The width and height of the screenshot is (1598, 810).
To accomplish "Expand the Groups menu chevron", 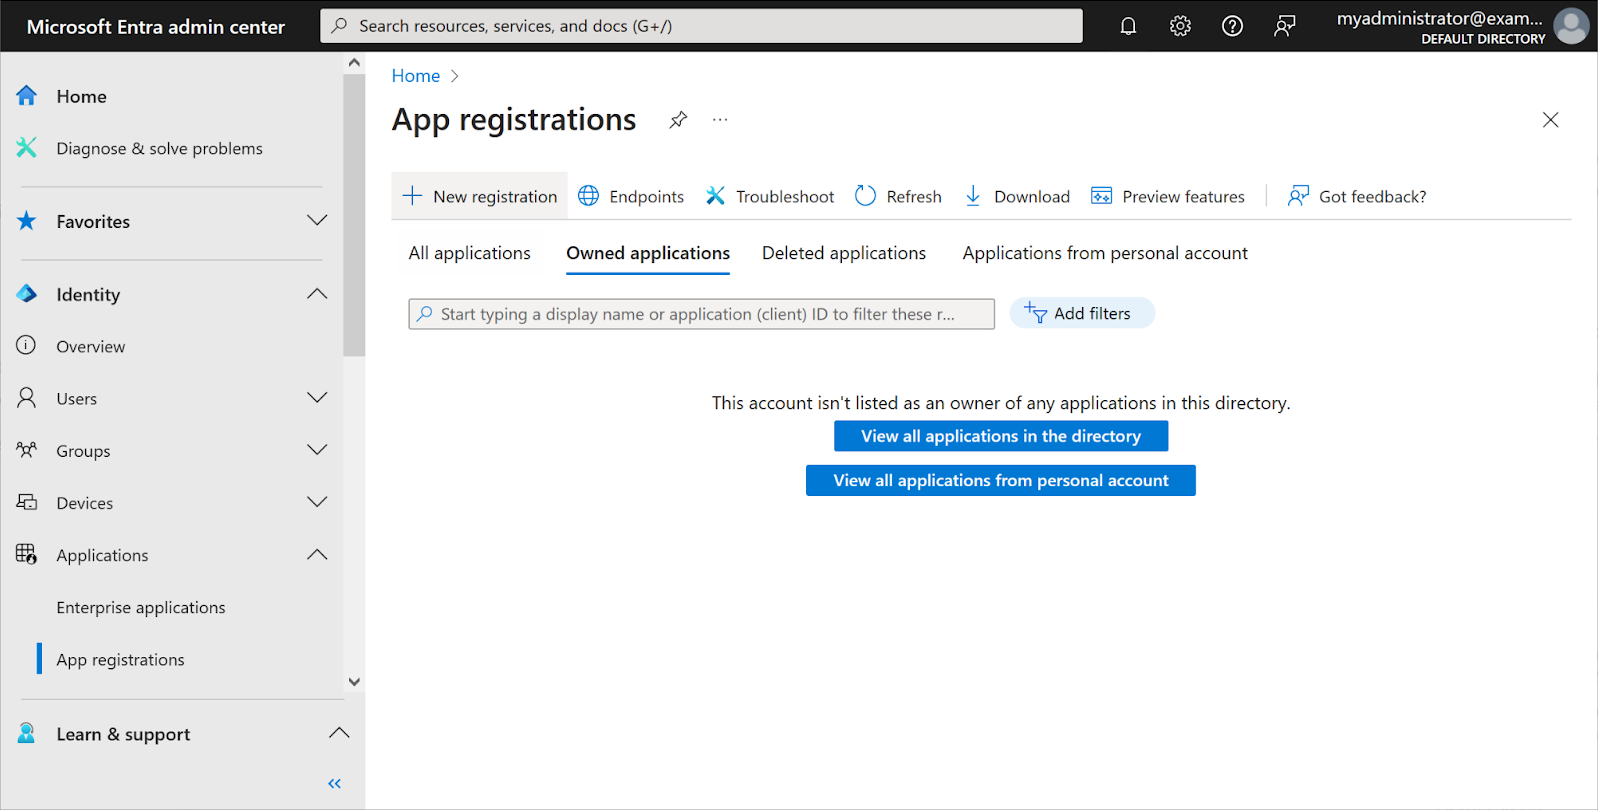I will pyautogui.click(x=317, y=450).
